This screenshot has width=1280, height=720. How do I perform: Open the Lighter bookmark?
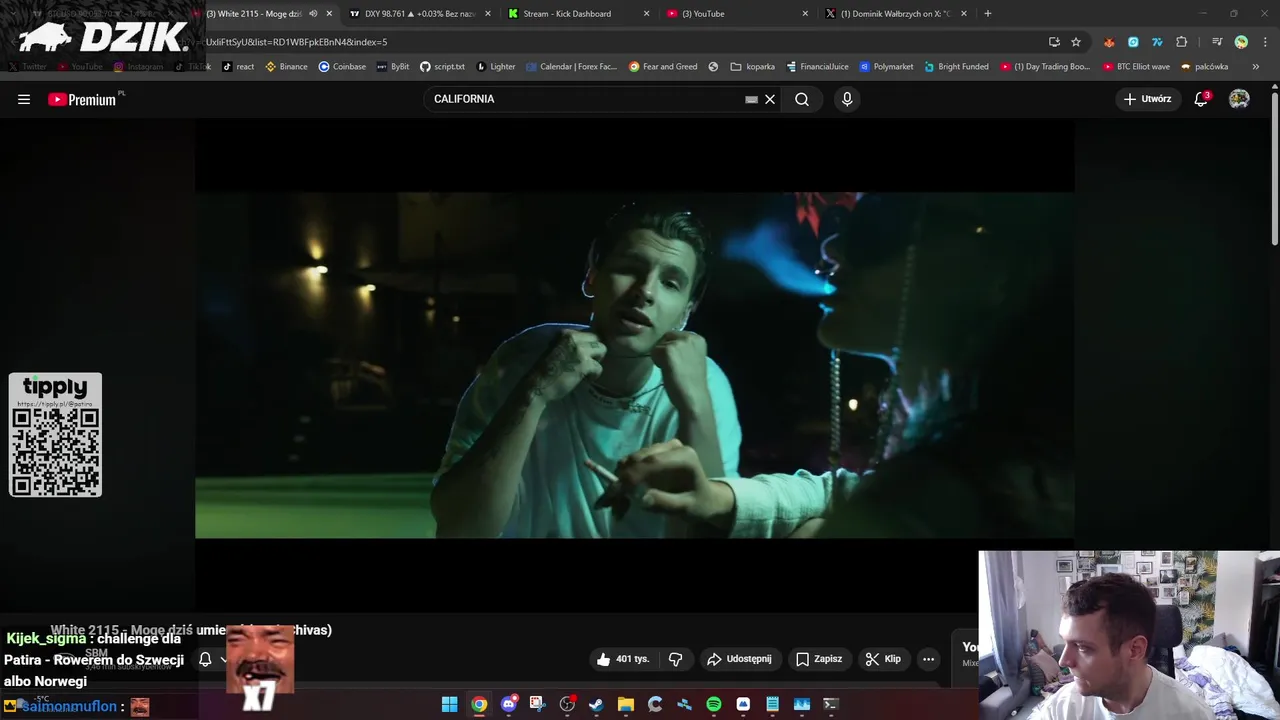[x=496, y=67]
